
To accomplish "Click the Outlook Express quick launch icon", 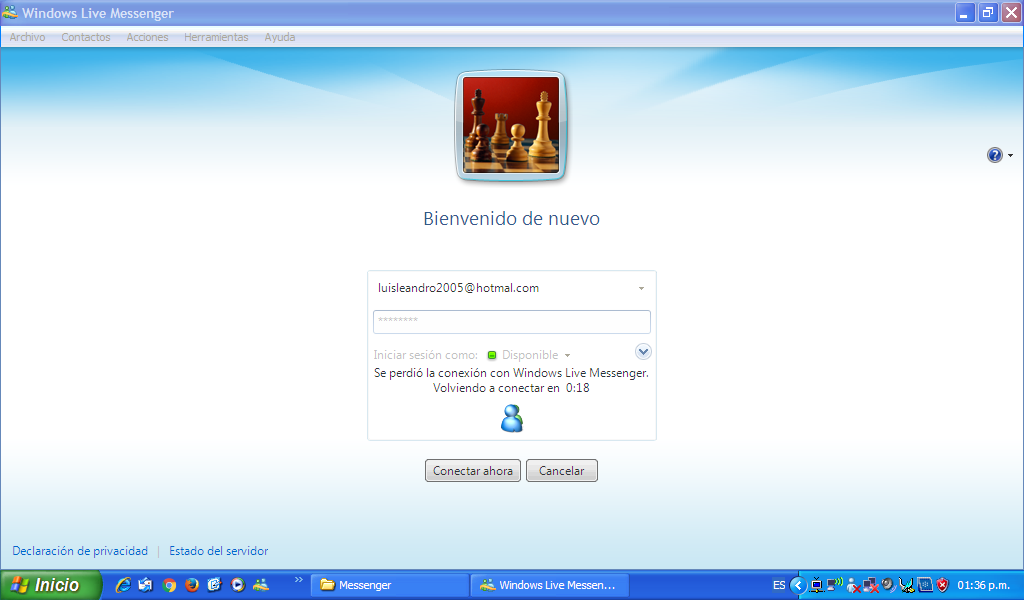I will [146, 585].
